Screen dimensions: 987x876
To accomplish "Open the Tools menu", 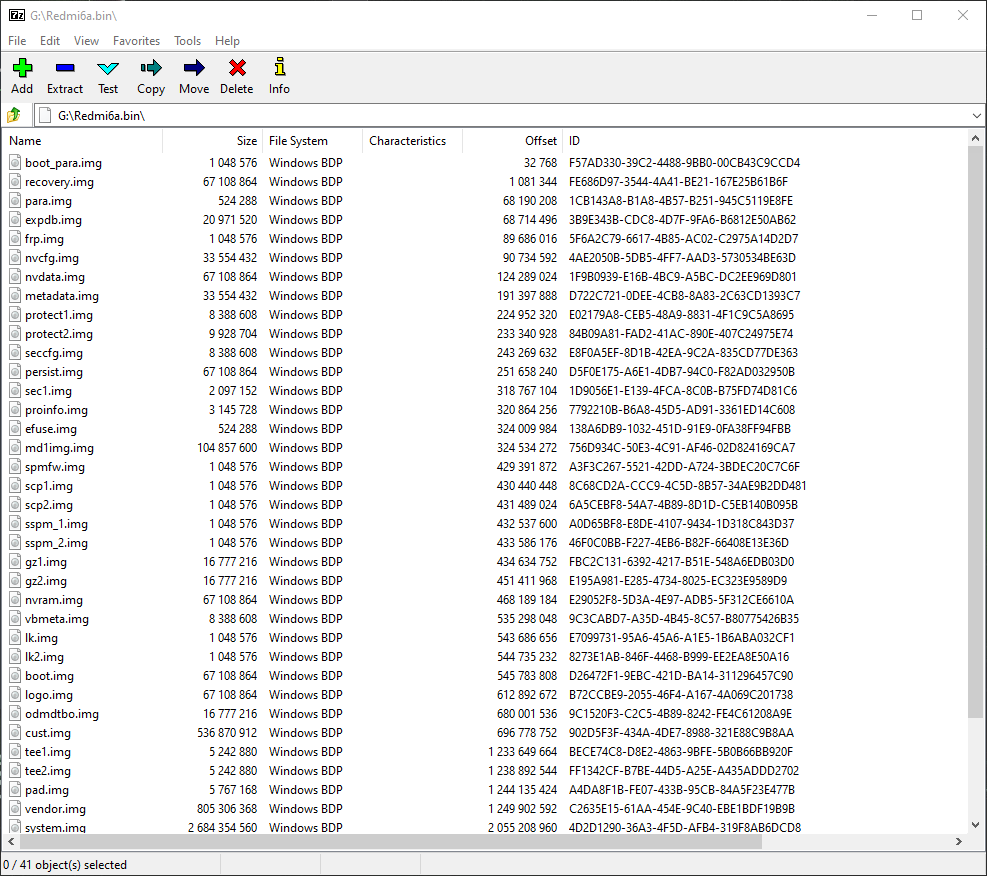I will tap(188, 41).
